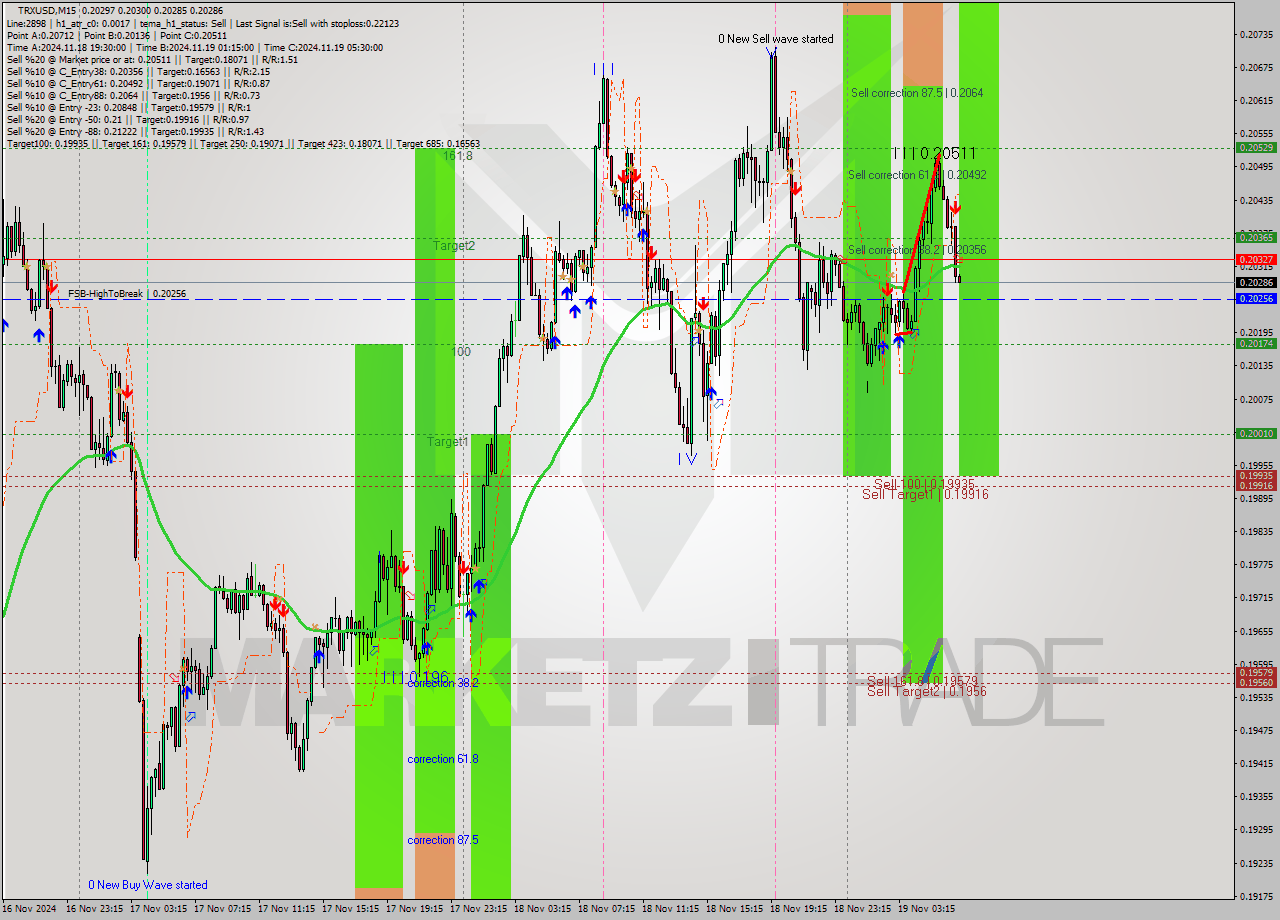Click the '17 Nov 19:15' time axis label
This screenshot has width=1280, height=920.
415,909
